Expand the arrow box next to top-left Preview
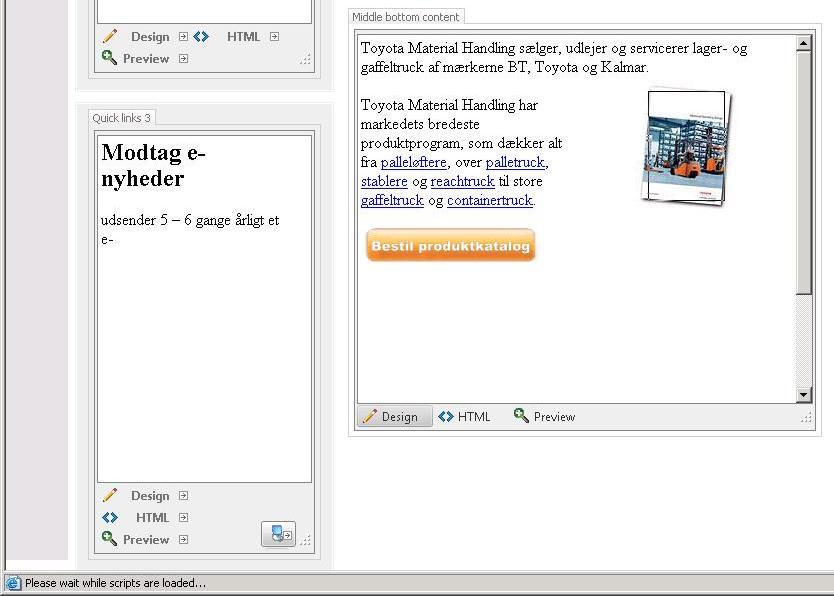This screenshot has width=834, height=596. (184, 58)
